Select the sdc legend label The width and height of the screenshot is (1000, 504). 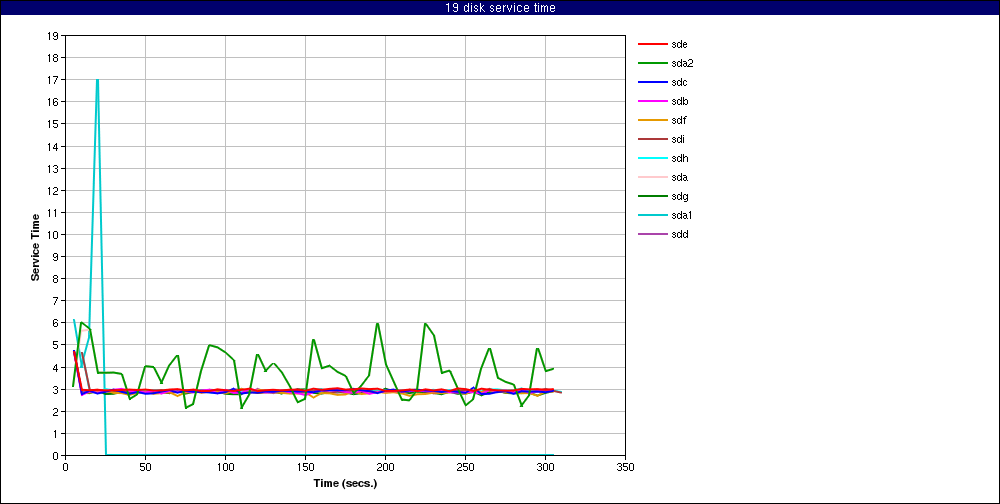(x=679, y=82)
